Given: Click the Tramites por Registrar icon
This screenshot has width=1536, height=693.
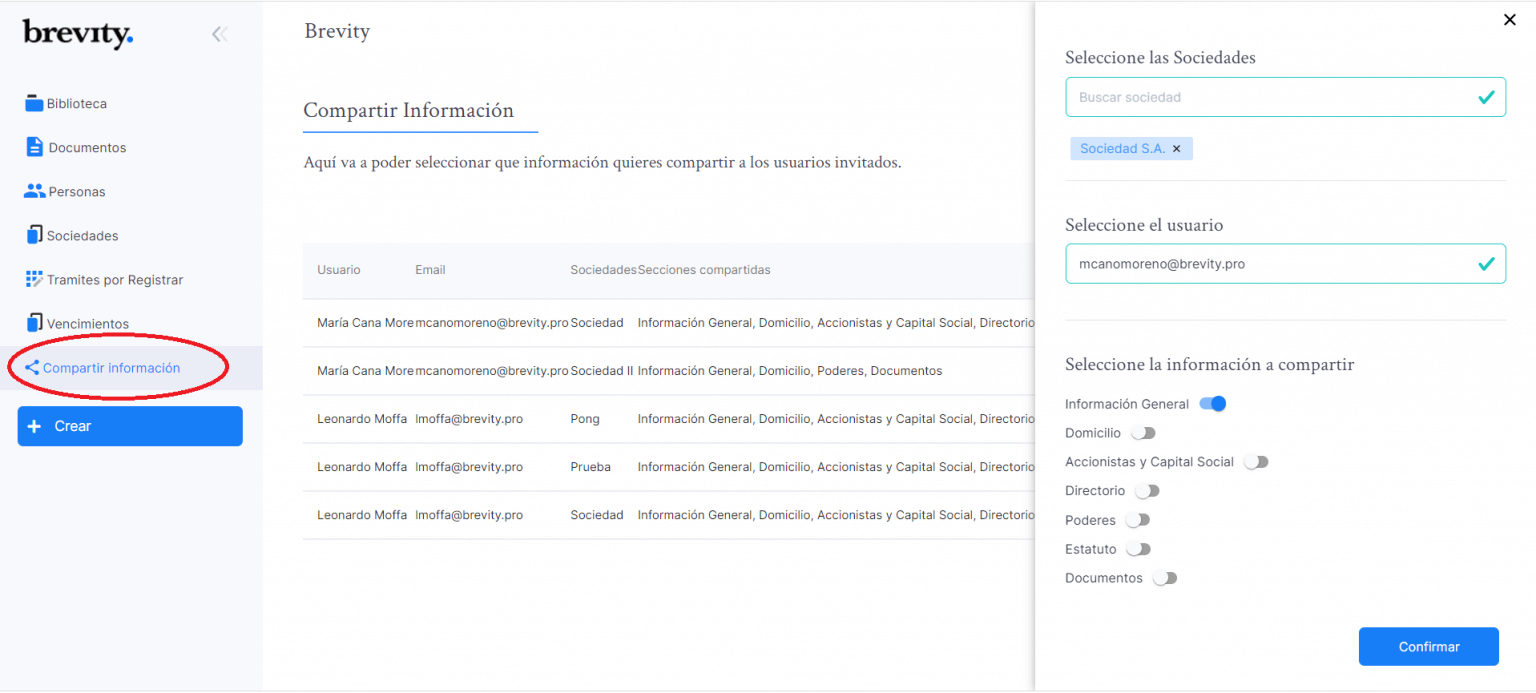Looking at the screenshot, I should click(x=34, y=279).
